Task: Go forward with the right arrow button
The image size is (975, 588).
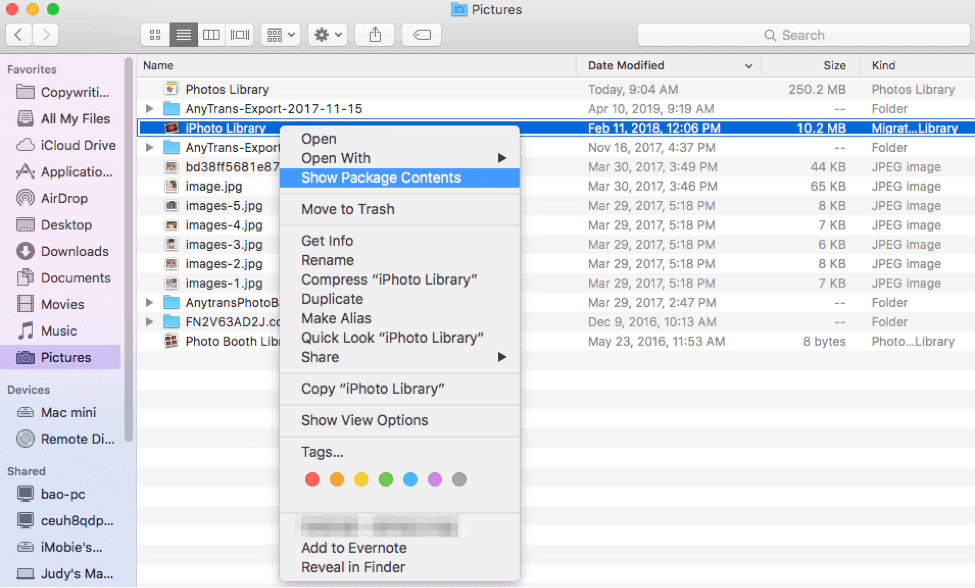Action: pos(45,35)
